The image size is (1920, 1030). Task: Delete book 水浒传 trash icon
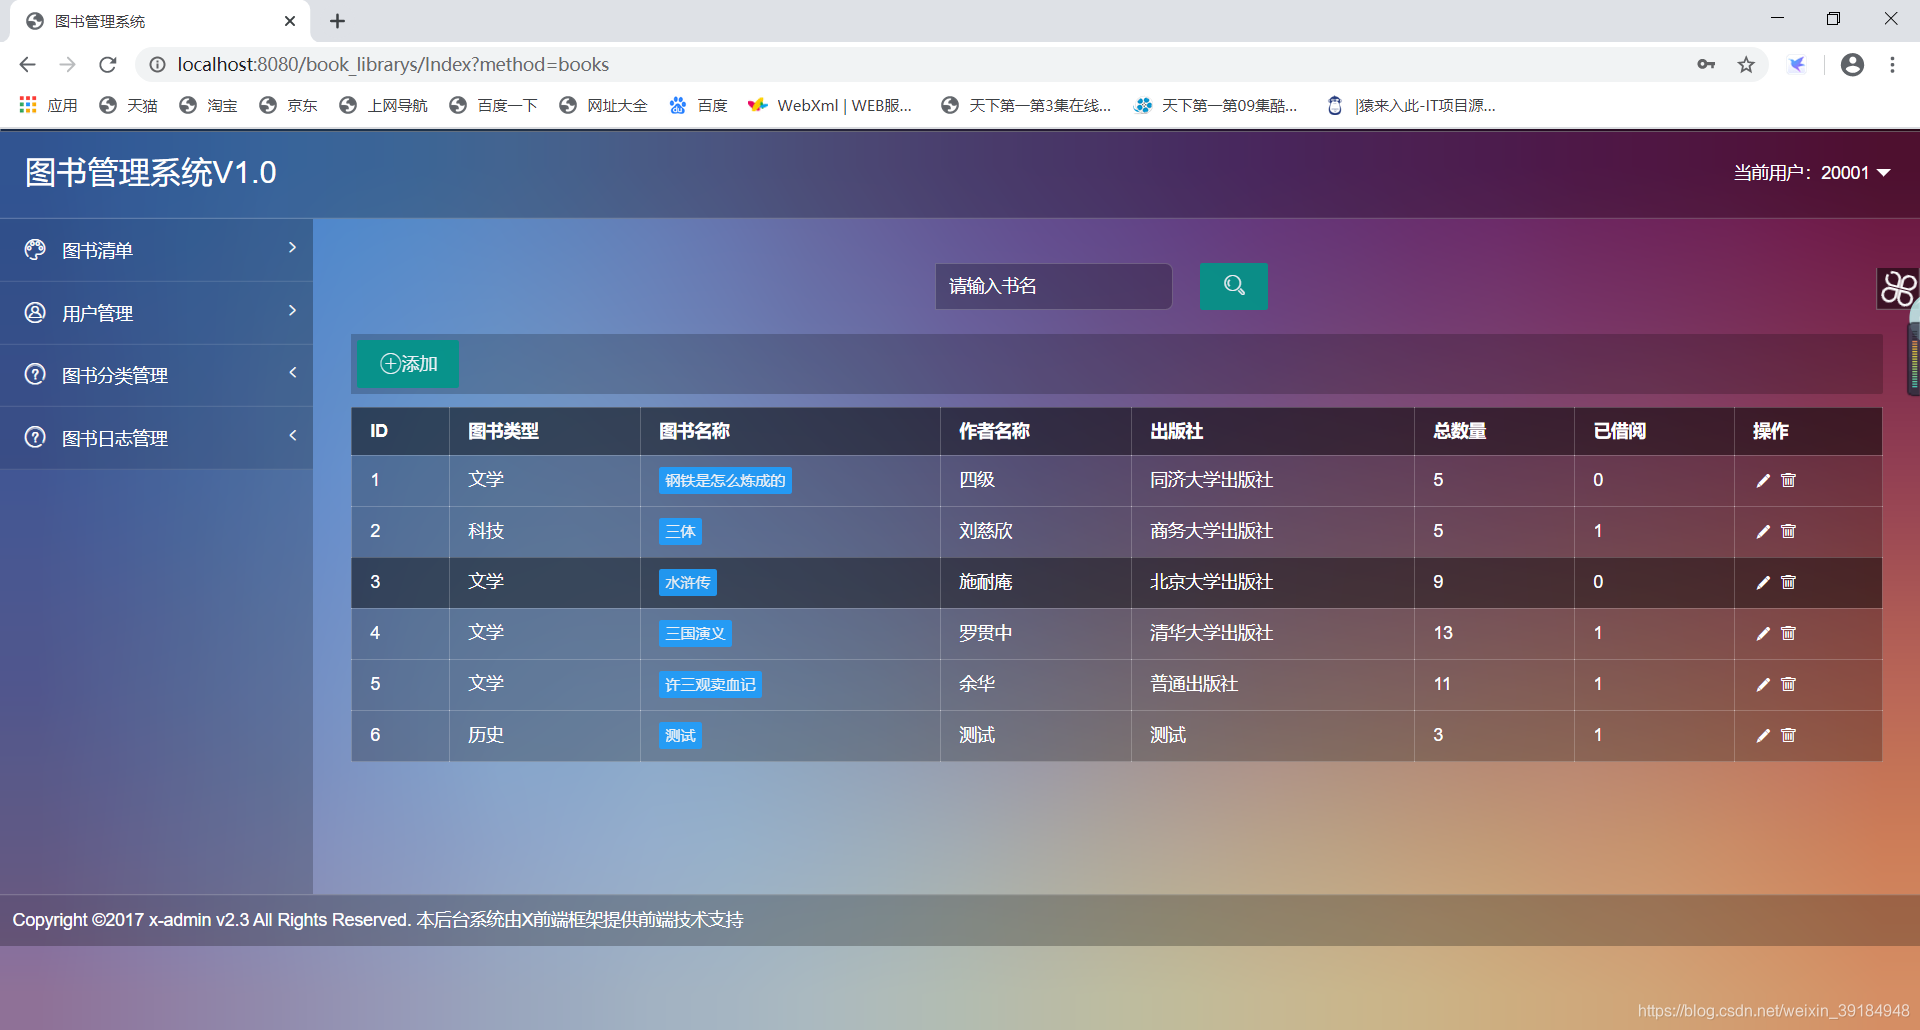(x=1789, y=582)
